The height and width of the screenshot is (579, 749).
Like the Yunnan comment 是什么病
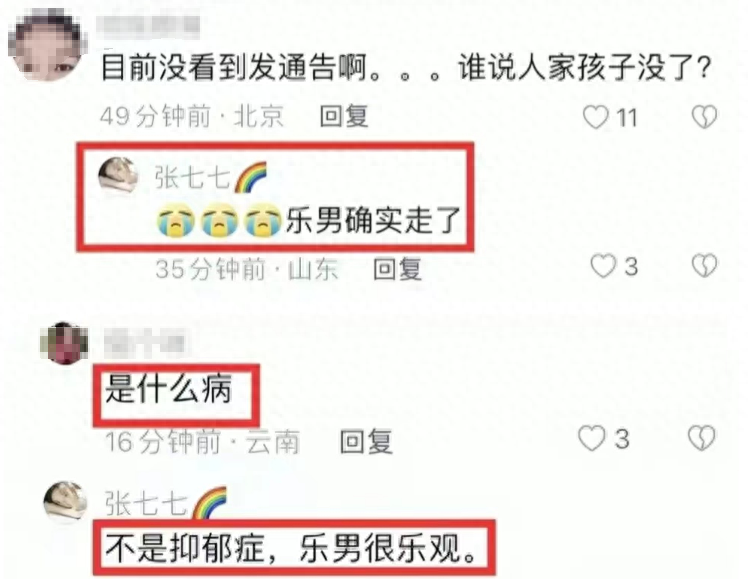point(591,439)
